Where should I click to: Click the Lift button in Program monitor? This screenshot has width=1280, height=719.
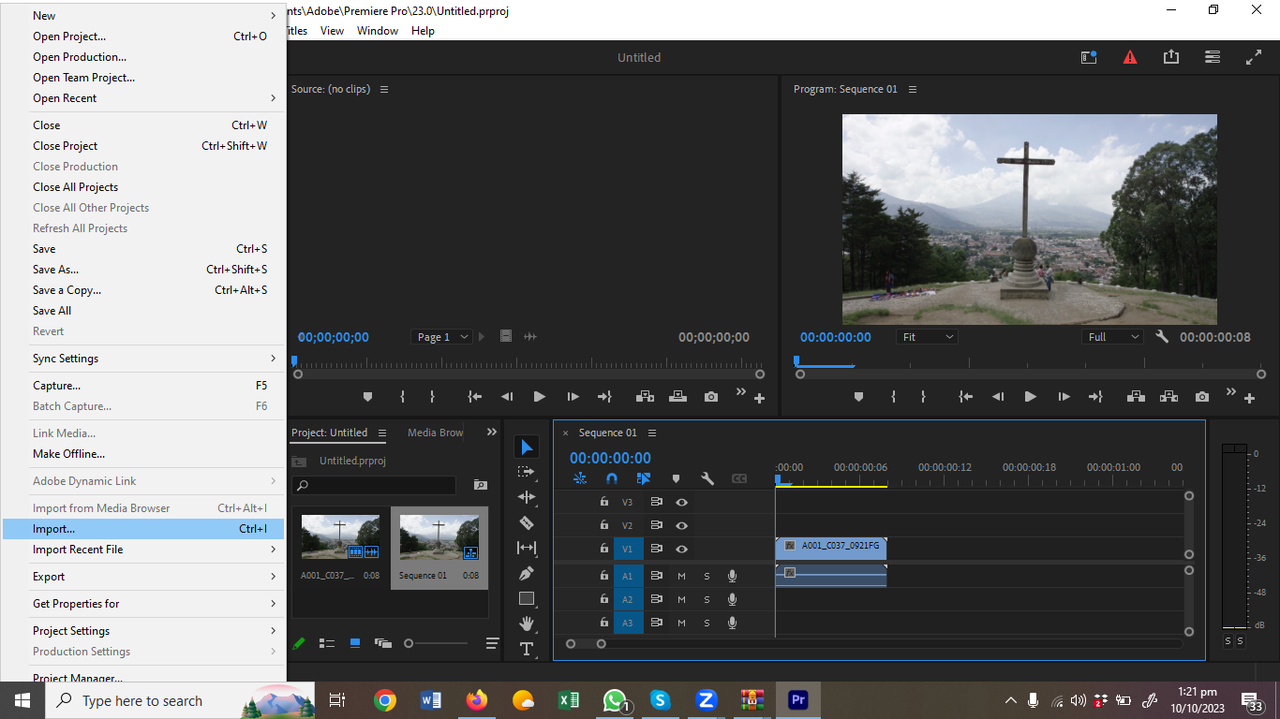coord(1136,397)
